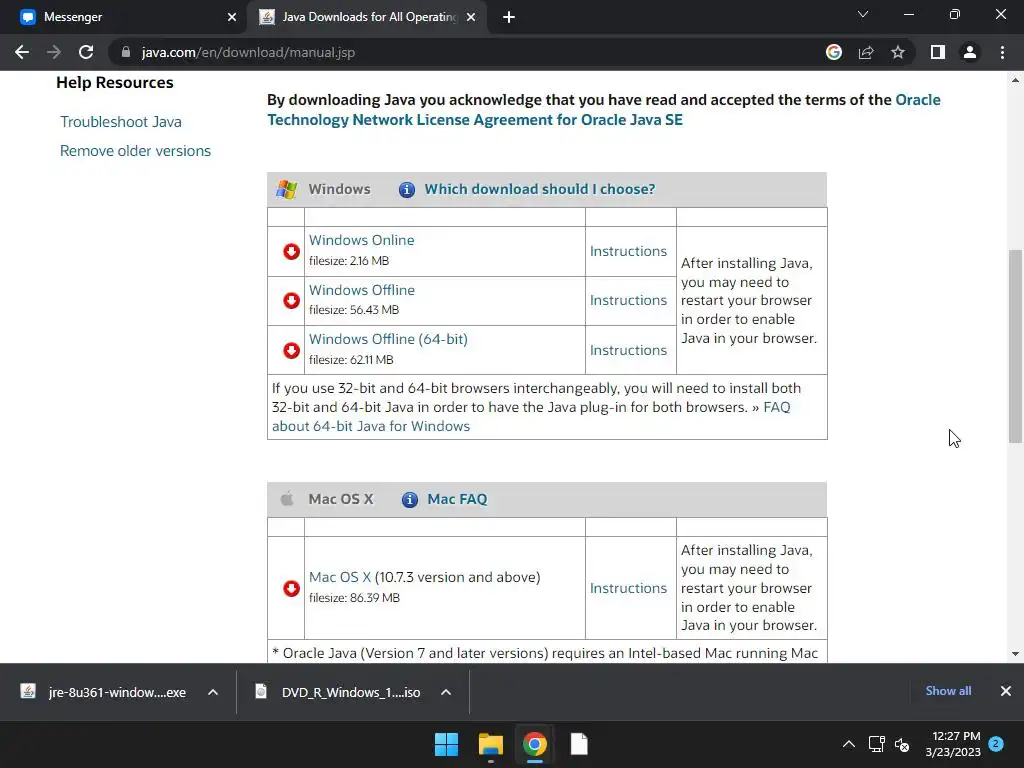The image size is (1024, 768).
Task: Open the tab search dropdown chevron
Action: 863,14
